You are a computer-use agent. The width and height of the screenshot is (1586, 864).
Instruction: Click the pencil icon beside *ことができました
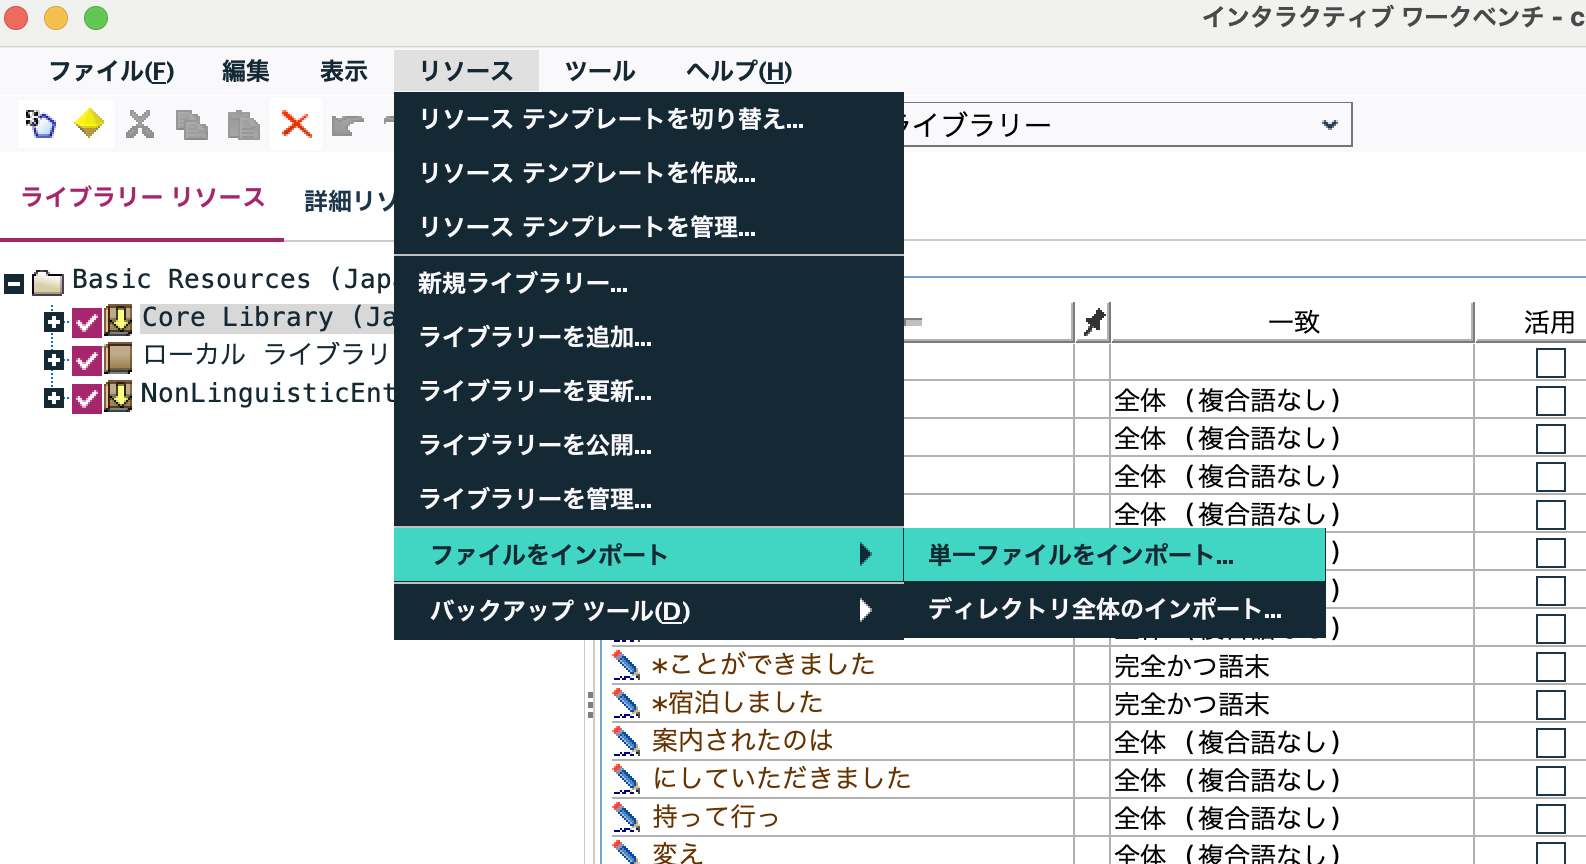[626, 665]
